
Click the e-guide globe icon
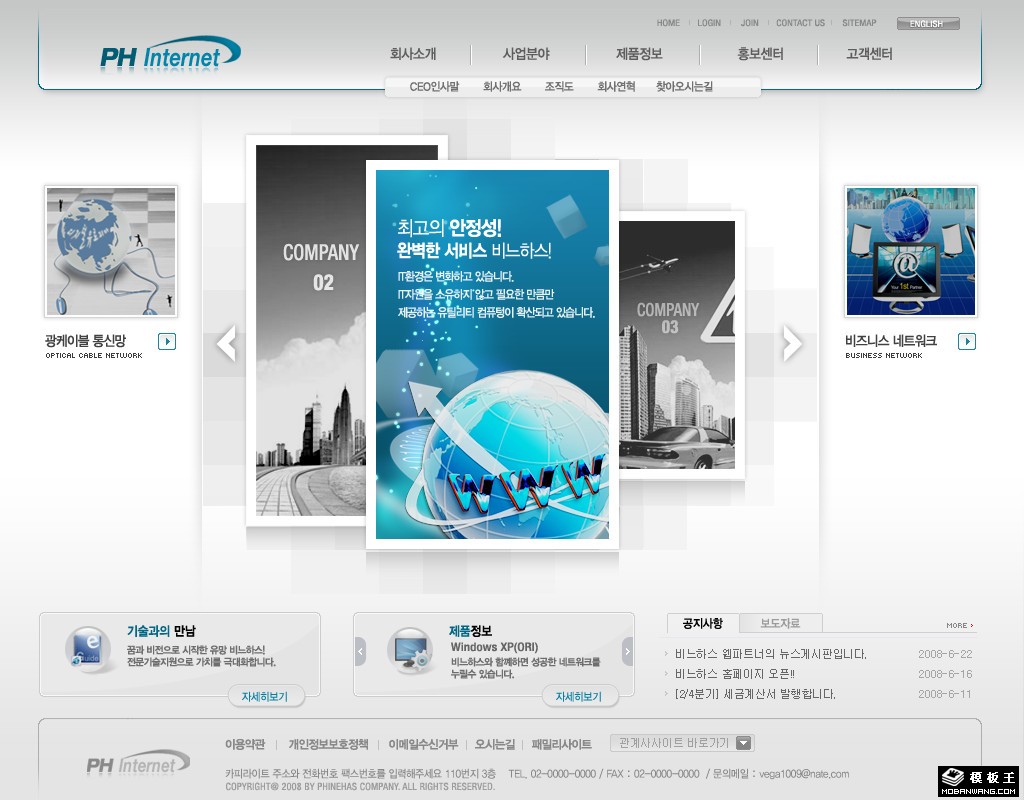(x=88, y=648)
